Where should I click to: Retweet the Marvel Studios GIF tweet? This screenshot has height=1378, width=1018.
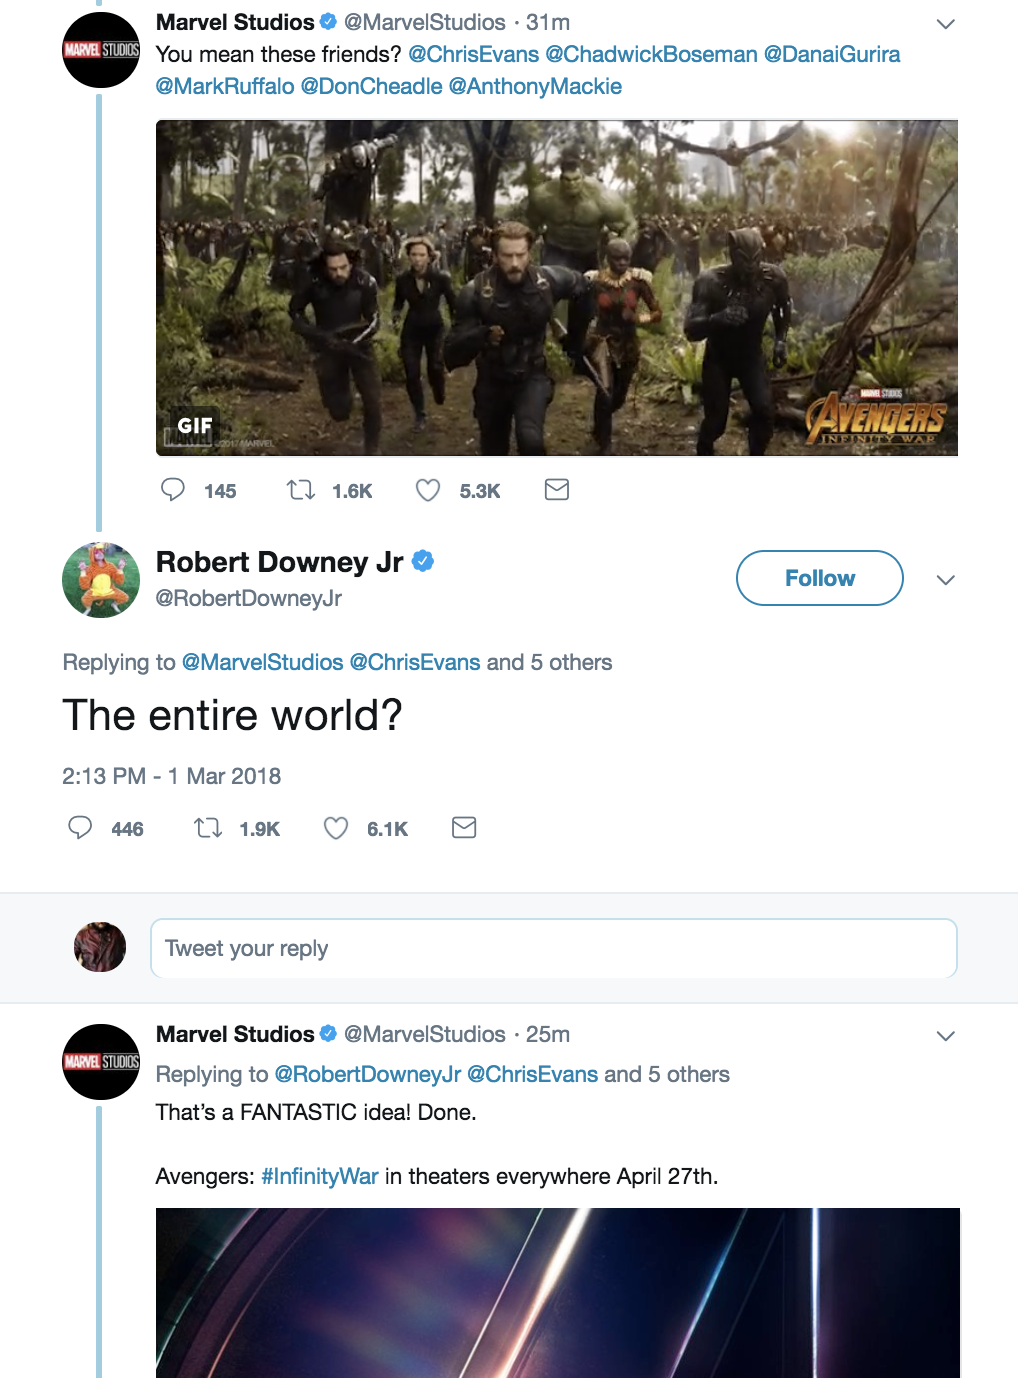[x=300, y=490]
